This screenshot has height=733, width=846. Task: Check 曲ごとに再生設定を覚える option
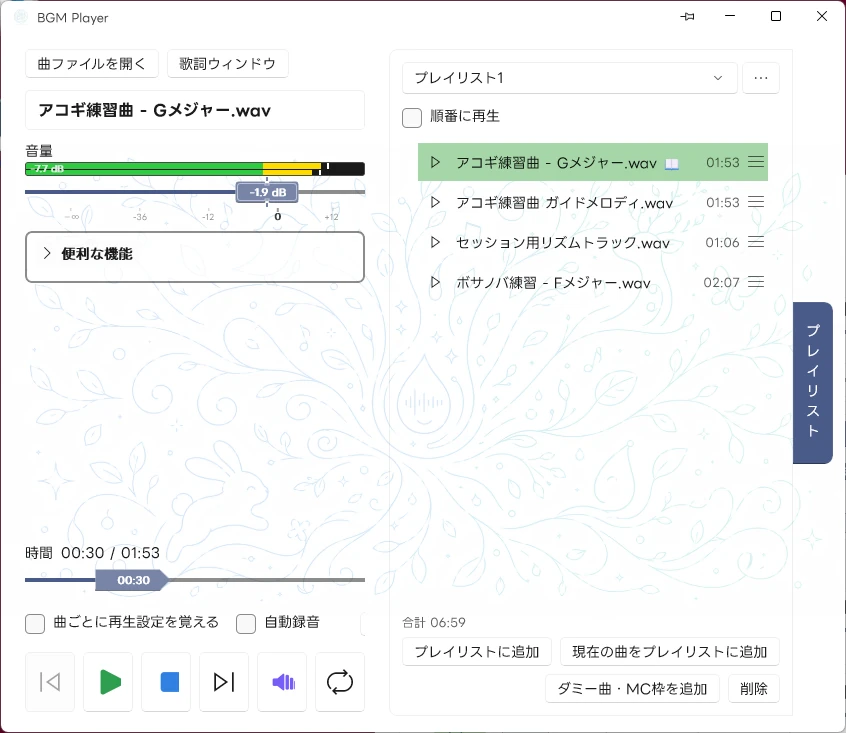[x=35, y=624]
